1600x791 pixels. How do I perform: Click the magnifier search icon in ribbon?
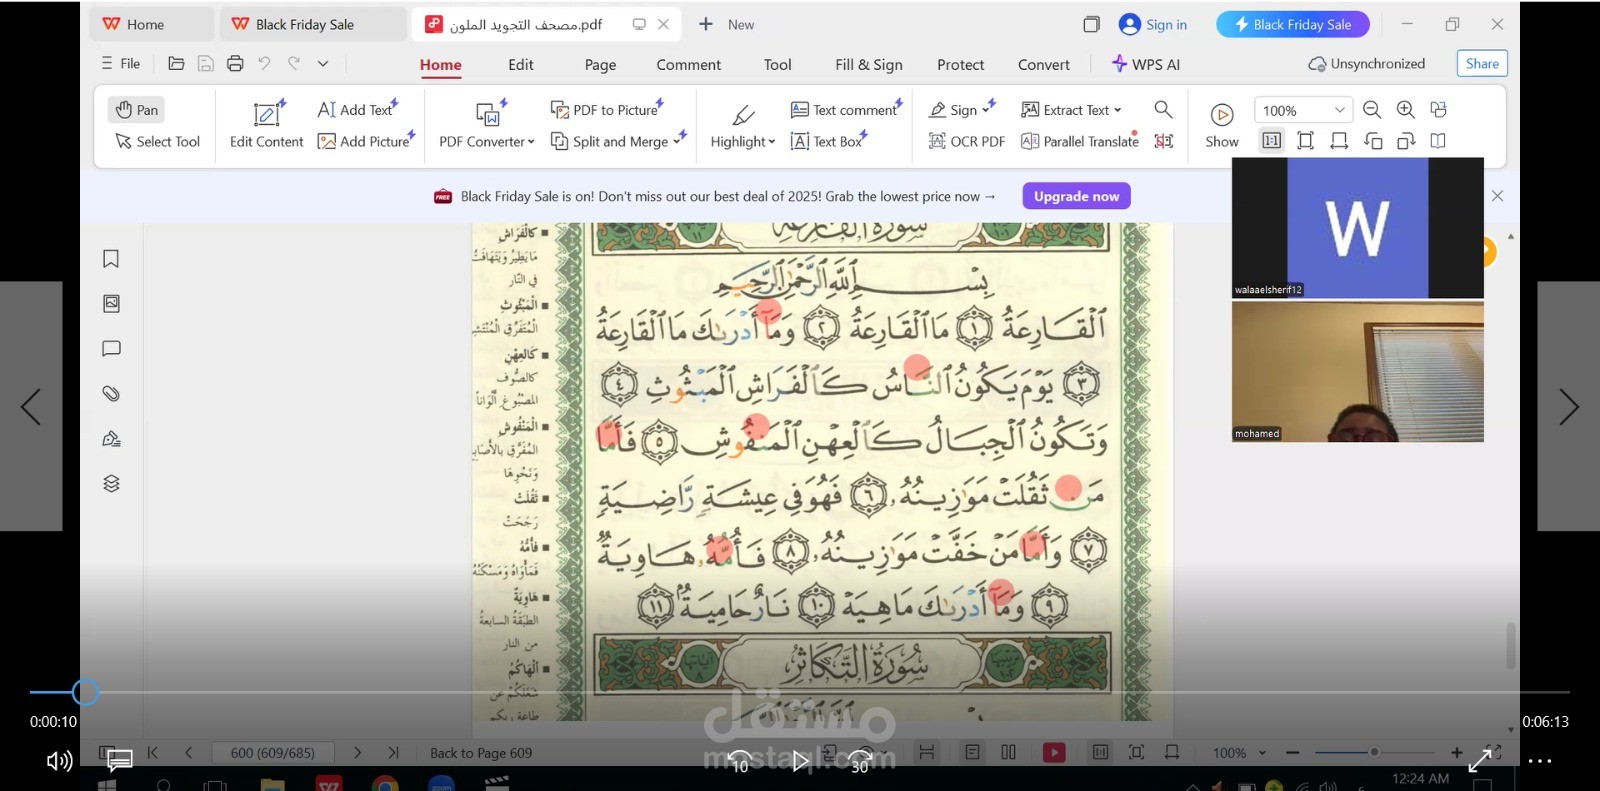click(x=1163, y=109)
